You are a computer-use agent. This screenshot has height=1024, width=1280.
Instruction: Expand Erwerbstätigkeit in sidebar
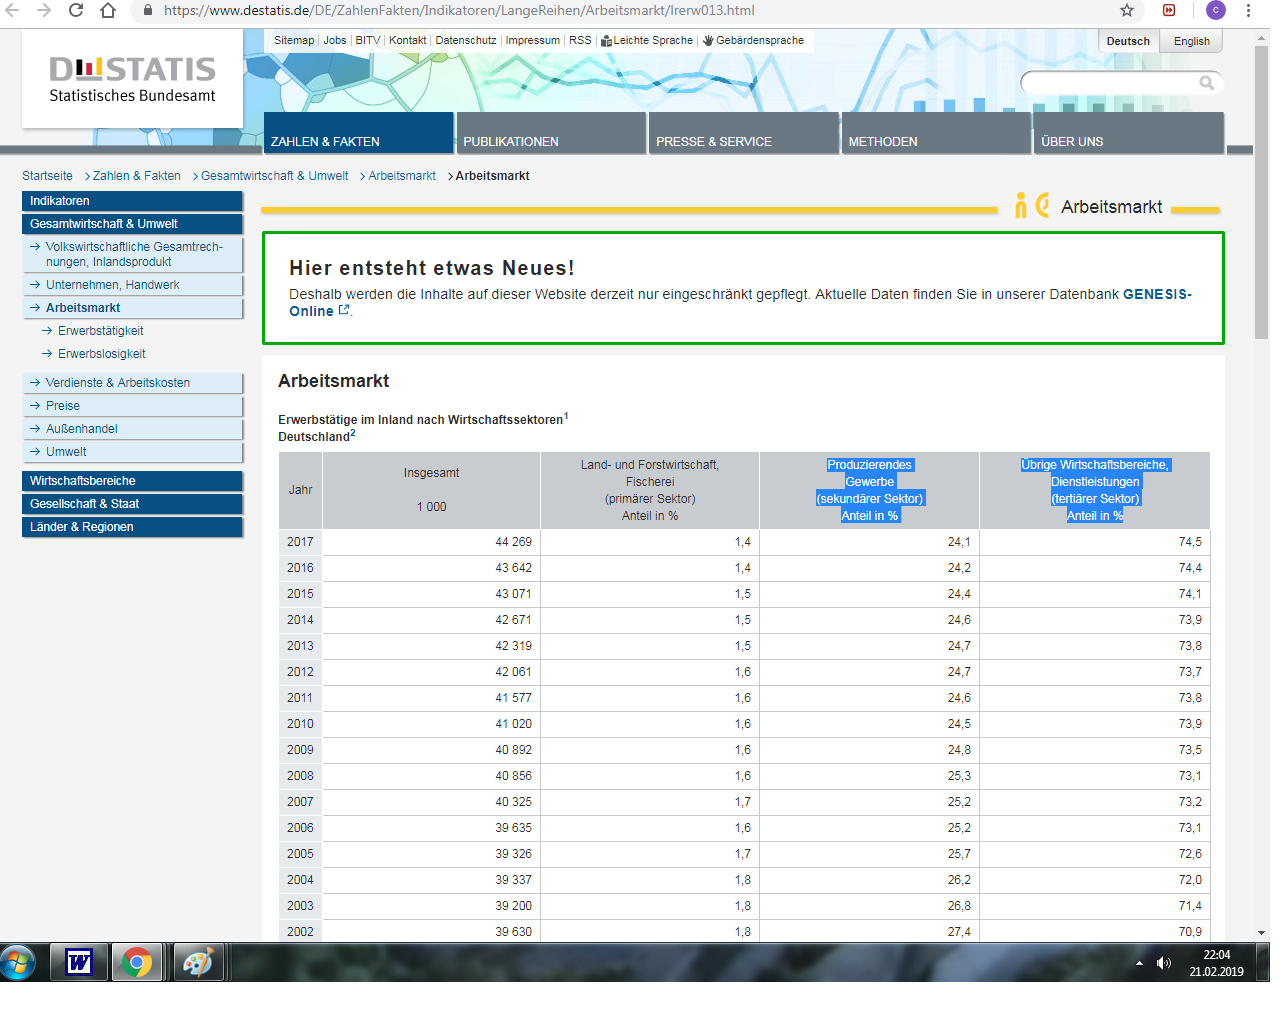100,331
